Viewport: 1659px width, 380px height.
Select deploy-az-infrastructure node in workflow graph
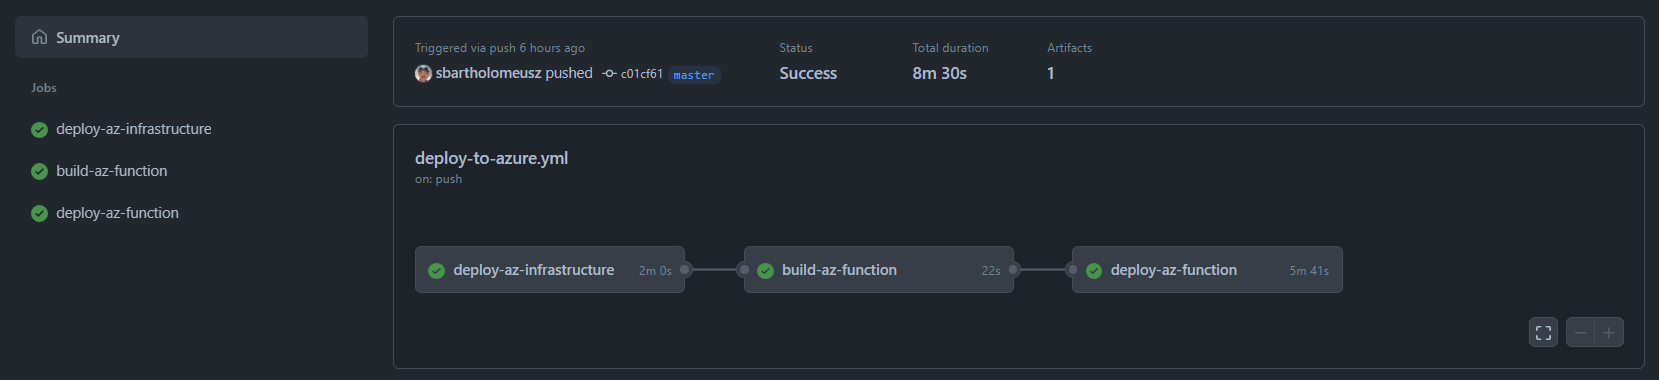tap(550, 270)
